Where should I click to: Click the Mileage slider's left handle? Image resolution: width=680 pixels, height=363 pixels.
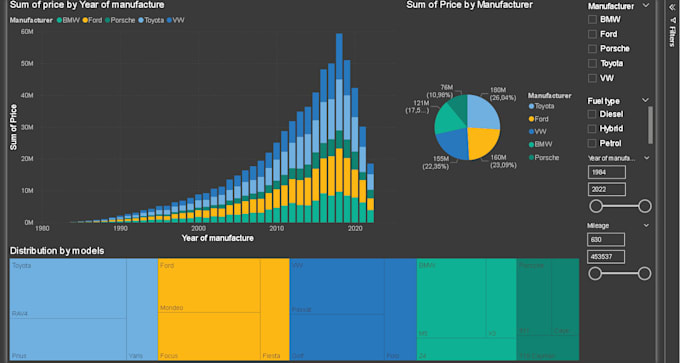(595, 274)
